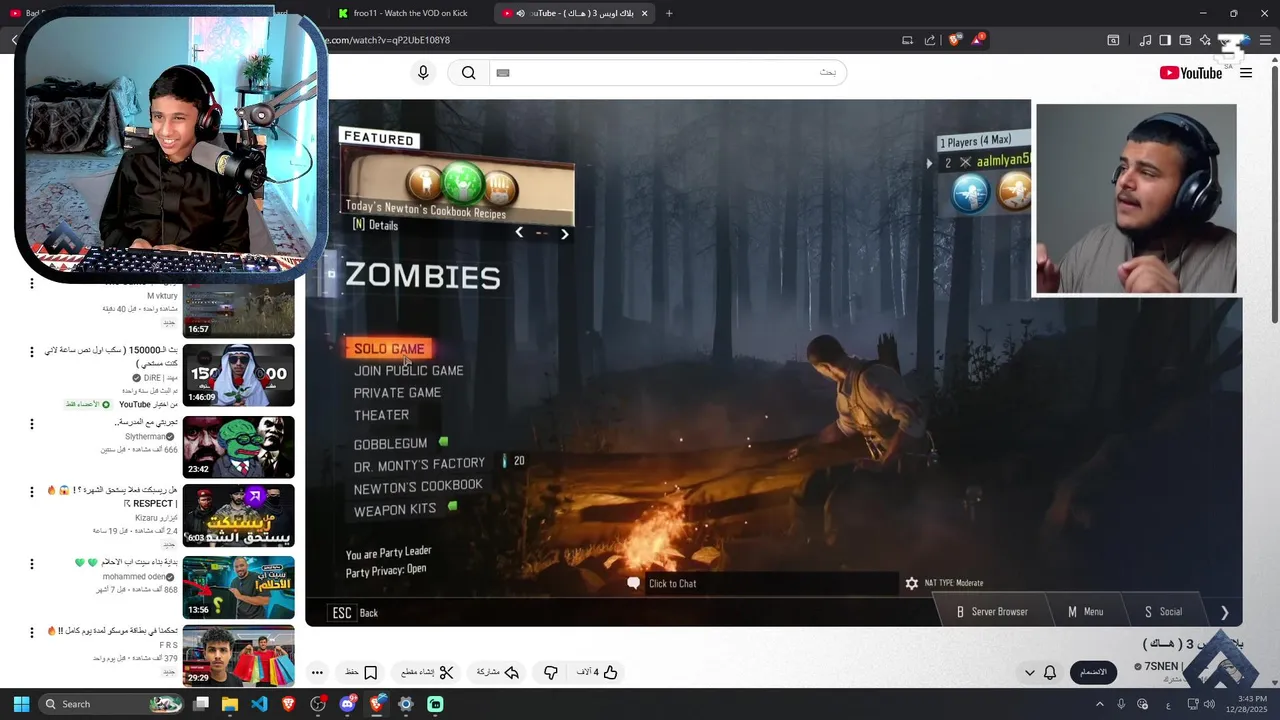Choose JOIN PUBLIC GAME in Zombies menu
Screen dimensions: 1280x720
tap(408, 371)
